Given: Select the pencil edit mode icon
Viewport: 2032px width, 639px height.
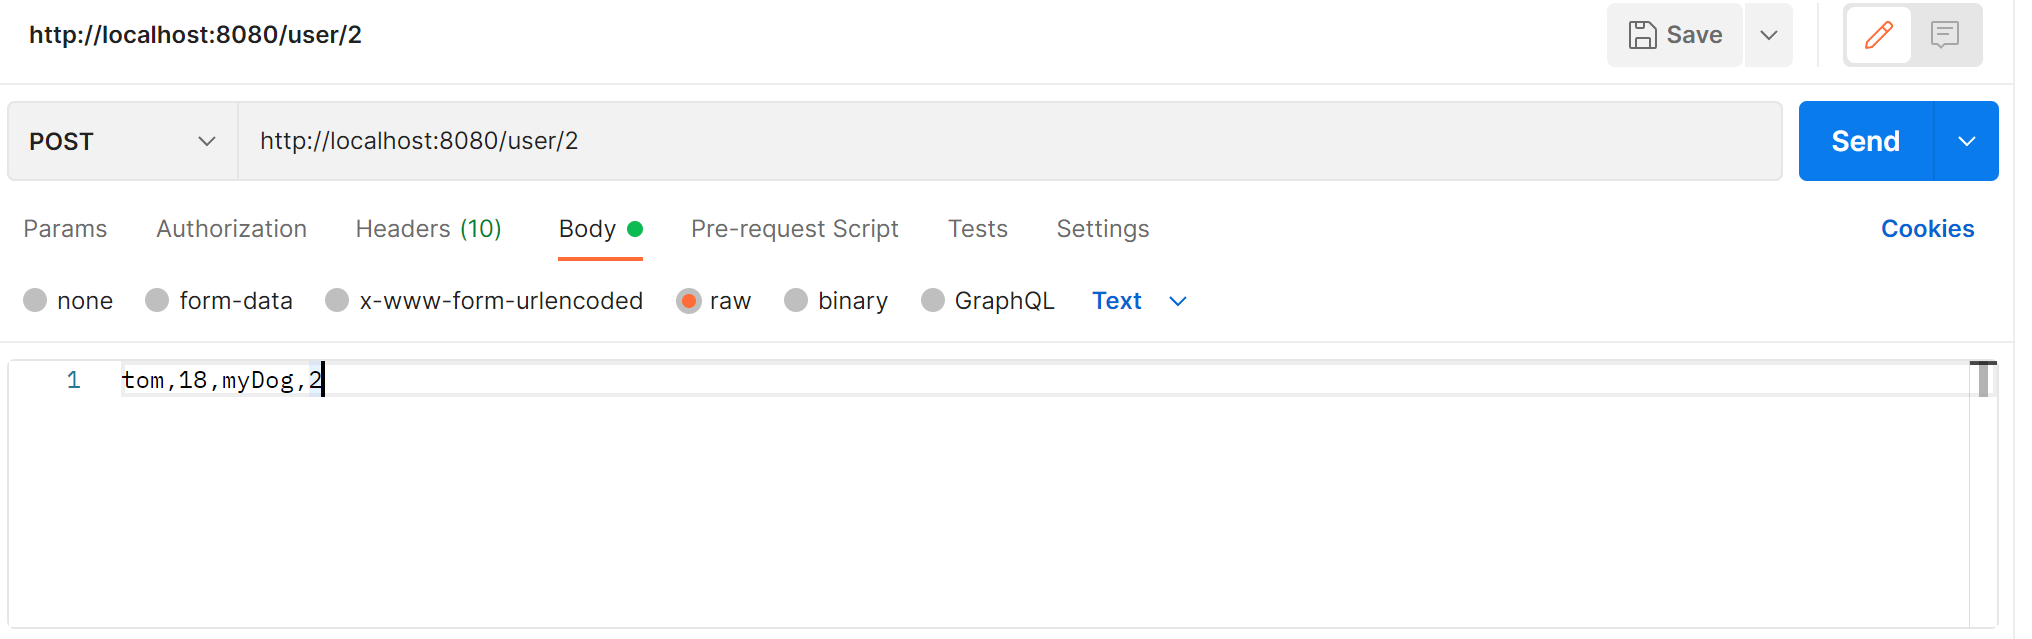Looking at the screenshot, I should pyautogui.click(x=1879, y=35).
